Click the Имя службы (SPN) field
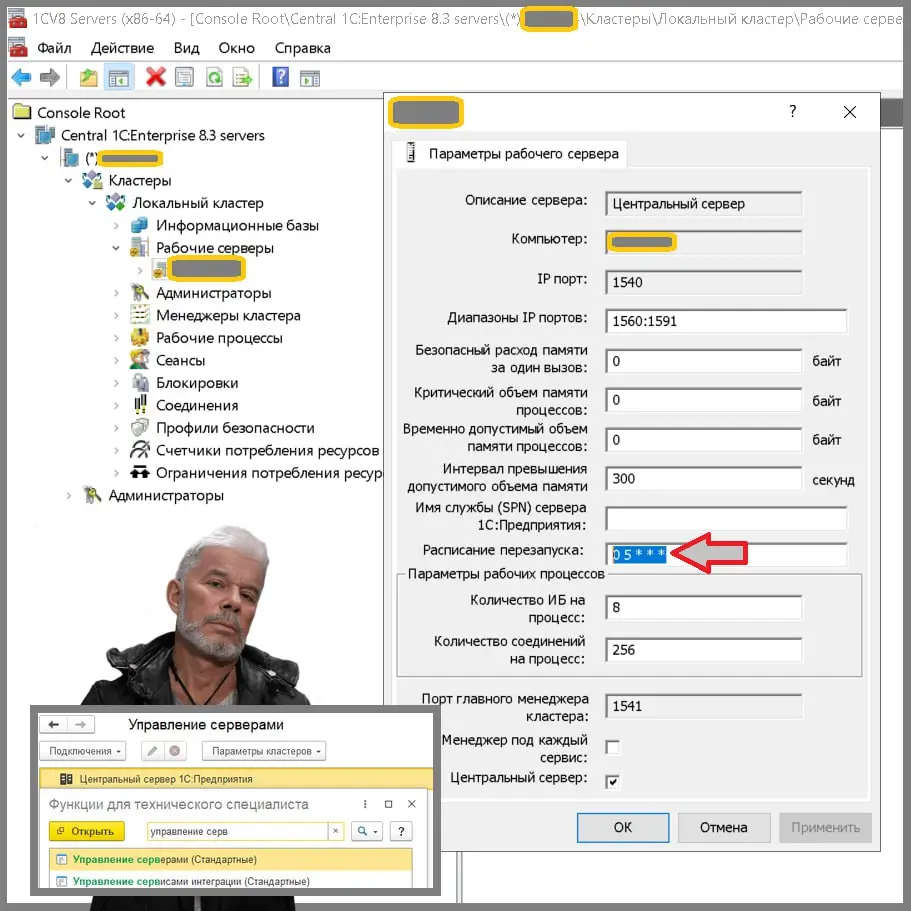 pos(726,518)
